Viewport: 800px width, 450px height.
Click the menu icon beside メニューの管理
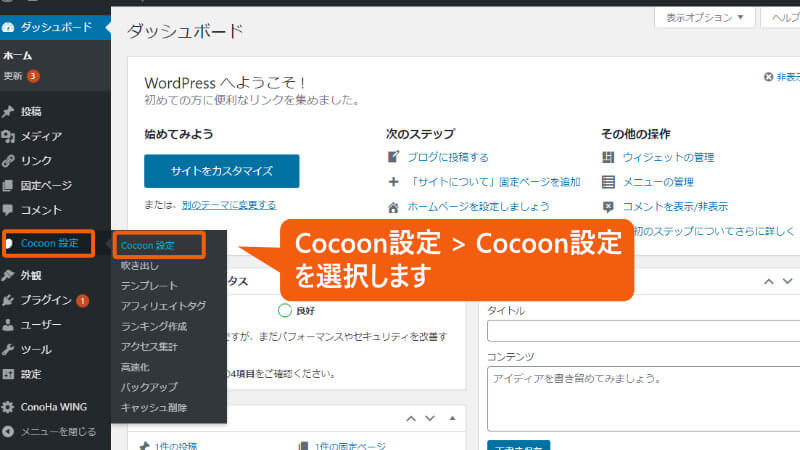tap(608, 182)
